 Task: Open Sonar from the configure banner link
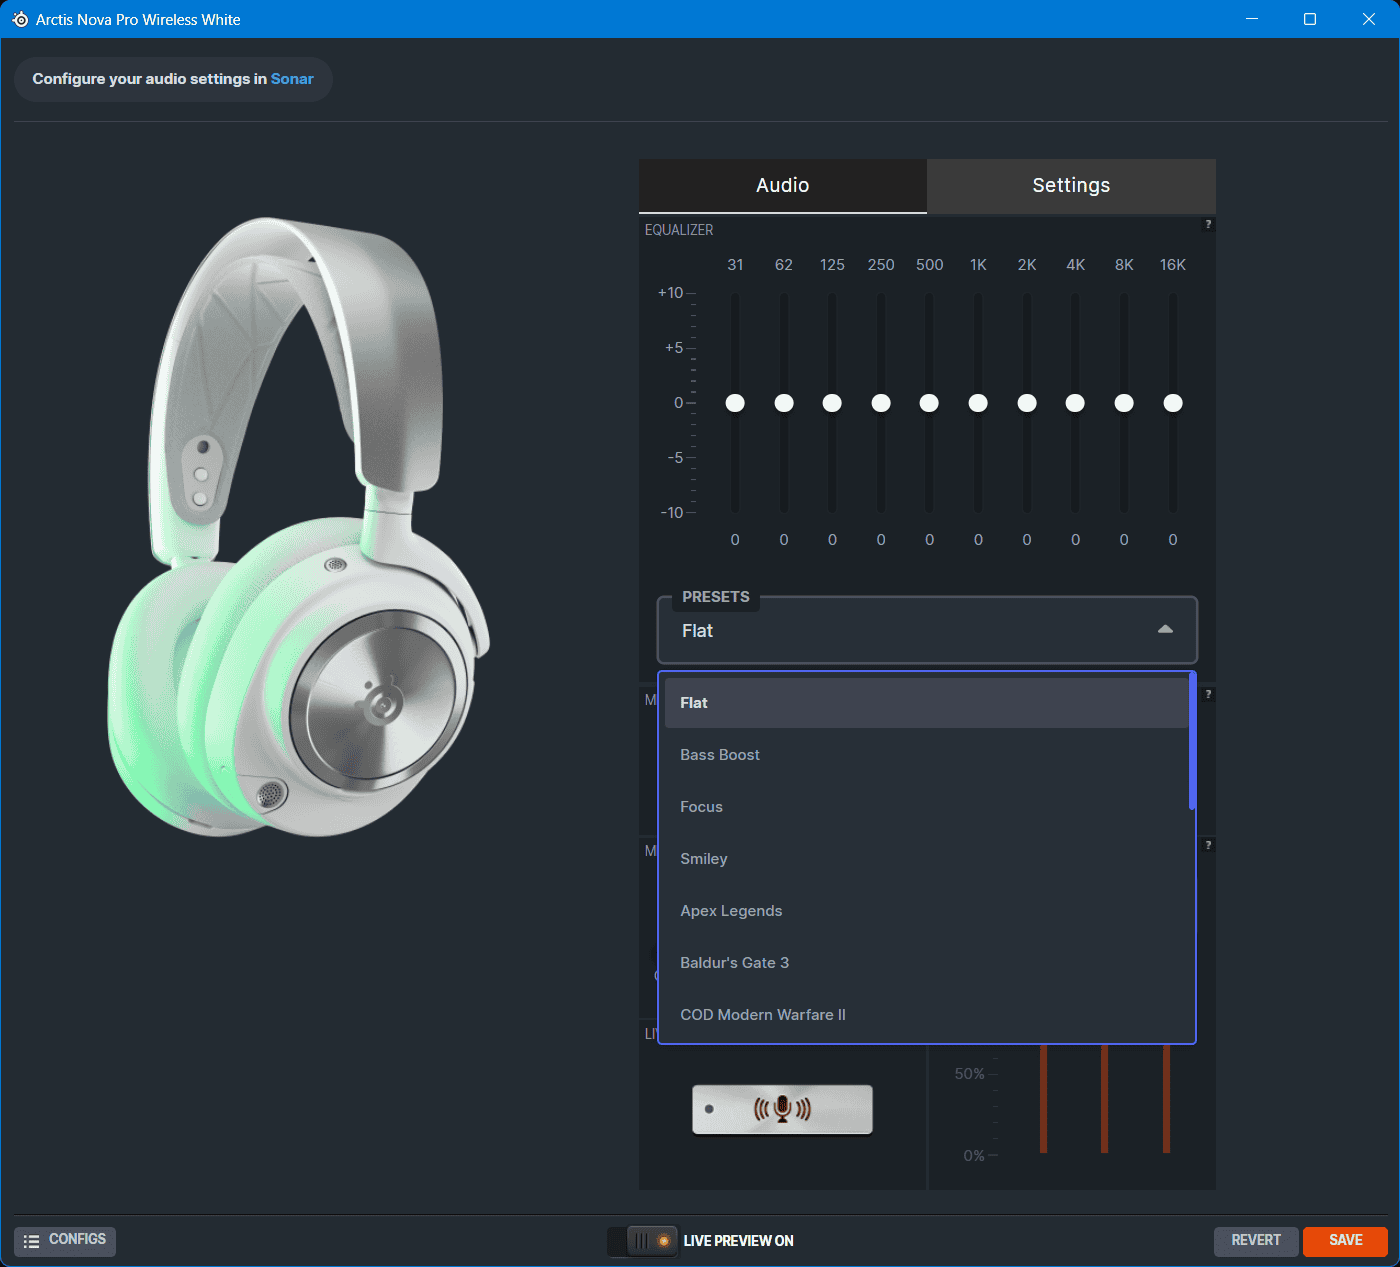(291, 78)
